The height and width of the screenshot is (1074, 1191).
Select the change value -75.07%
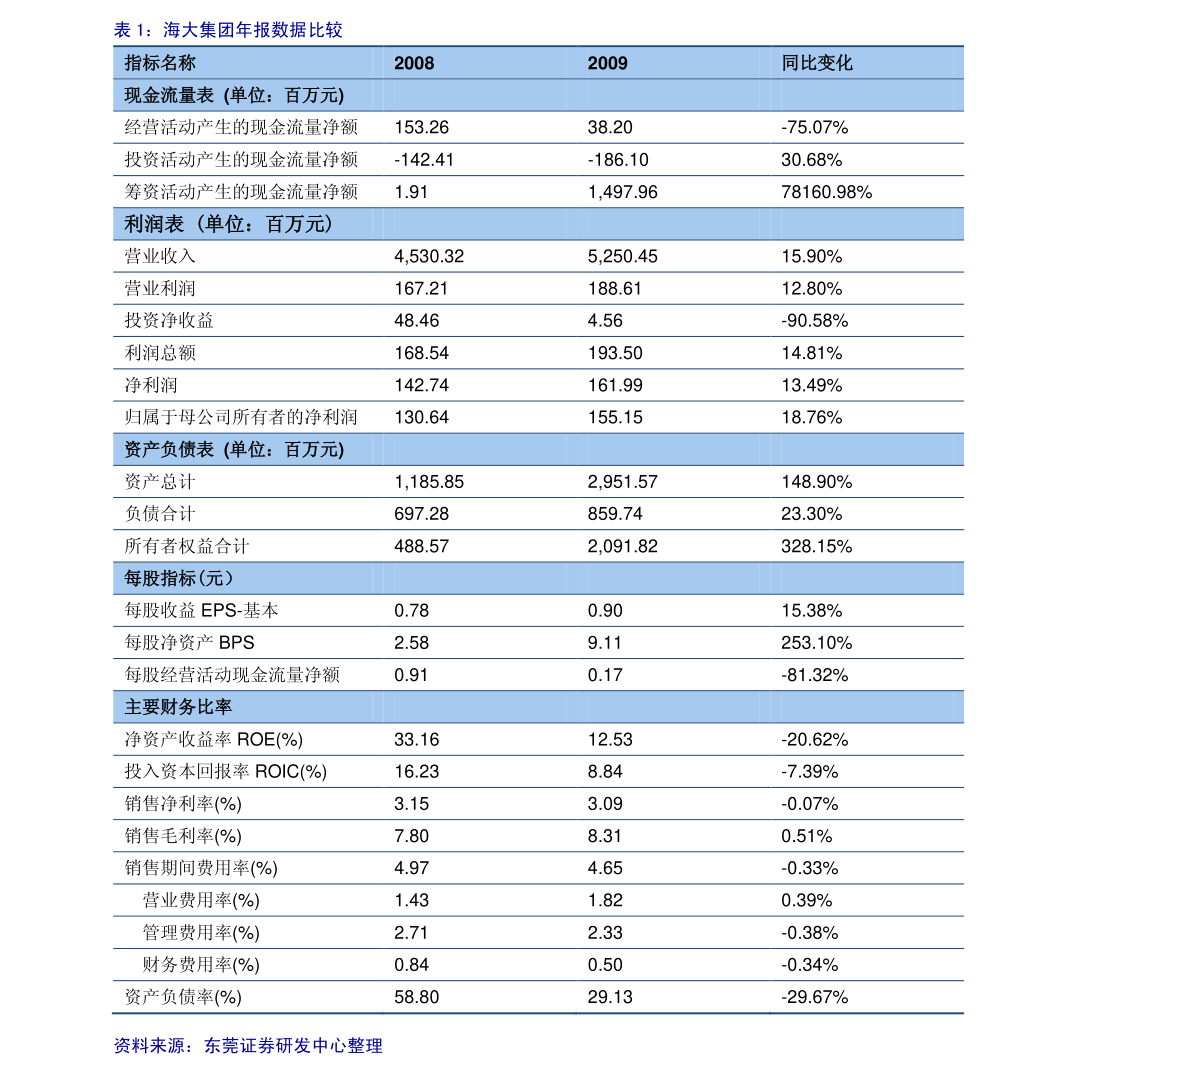[814, 128]
